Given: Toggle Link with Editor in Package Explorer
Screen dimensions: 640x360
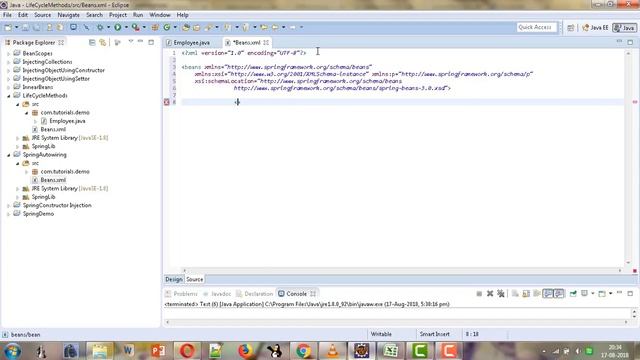Looking at the screenshot, I should pyautogui.click(x=102, y=42).
